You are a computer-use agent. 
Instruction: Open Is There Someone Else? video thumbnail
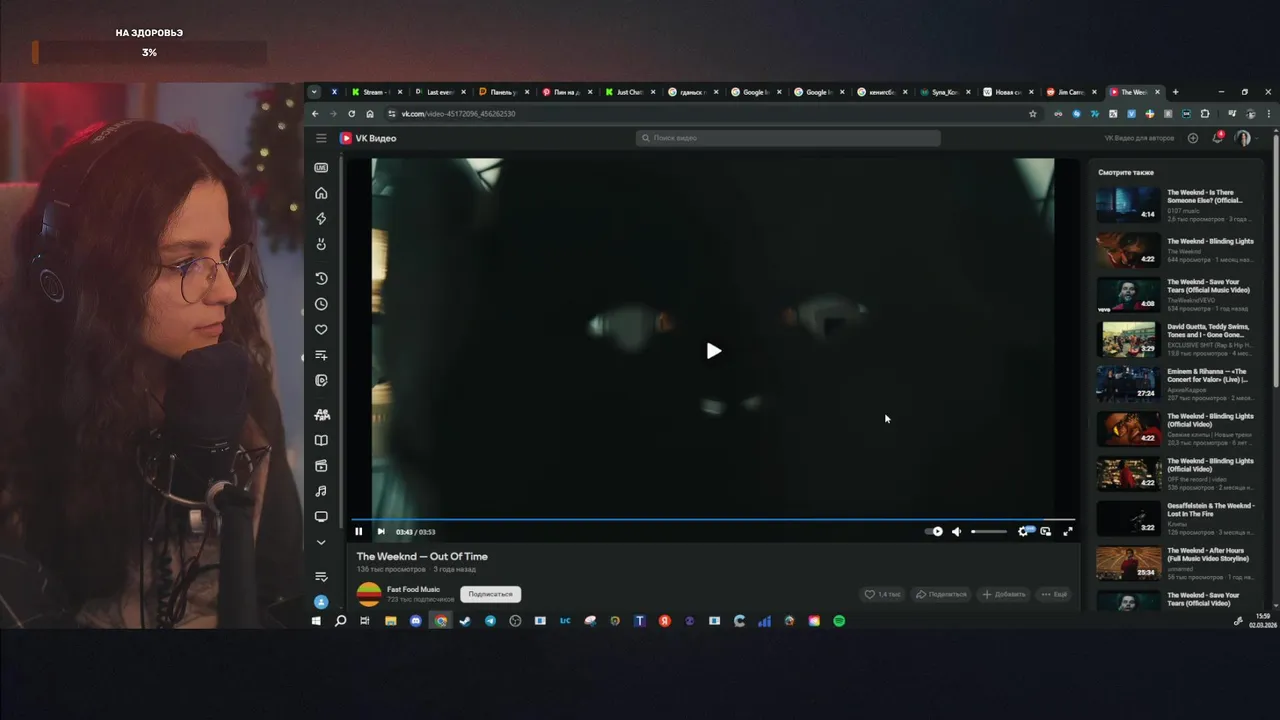[x=1128, y=205]
